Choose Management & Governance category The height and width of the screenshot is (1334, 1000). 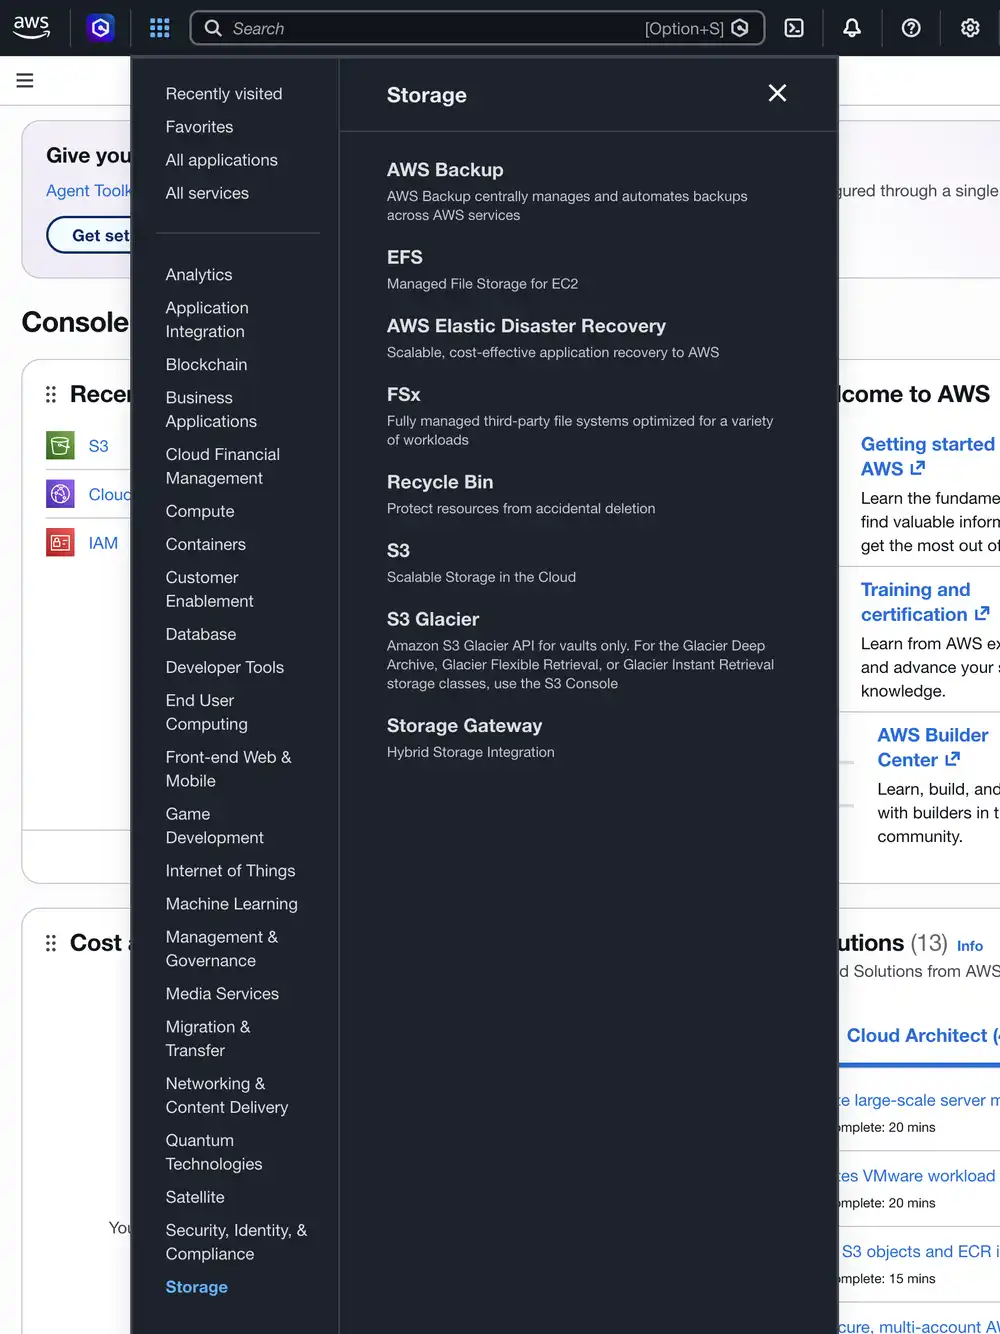pyautogui.click(x=221, y=950)
